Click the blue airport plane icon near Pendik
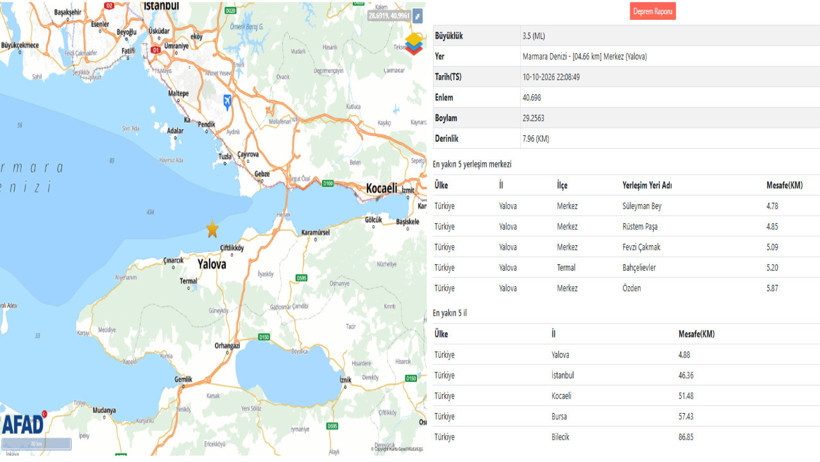820x462 pixels. coord(227,102)
